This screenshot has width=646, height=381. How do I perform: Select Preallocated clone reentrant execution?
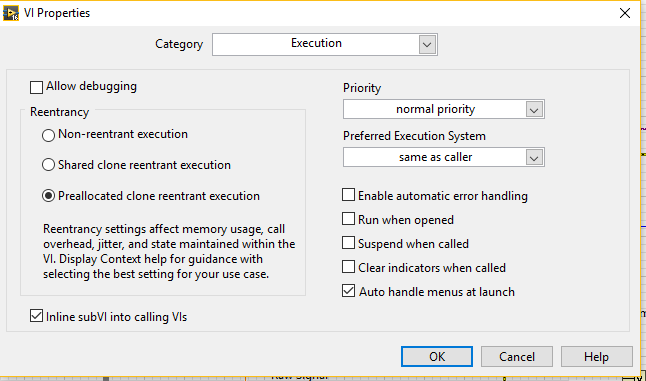click(x=48, y=196)
